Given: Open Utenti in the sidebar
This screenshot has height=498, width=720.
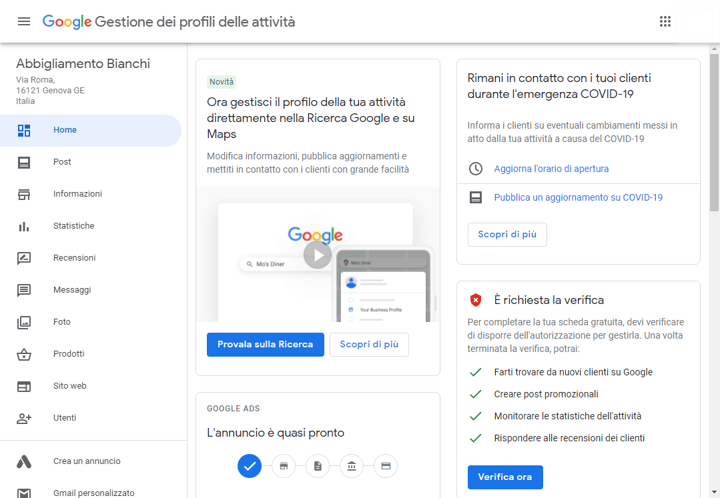Looking at the screenshot, I should [x=90, y=418].
